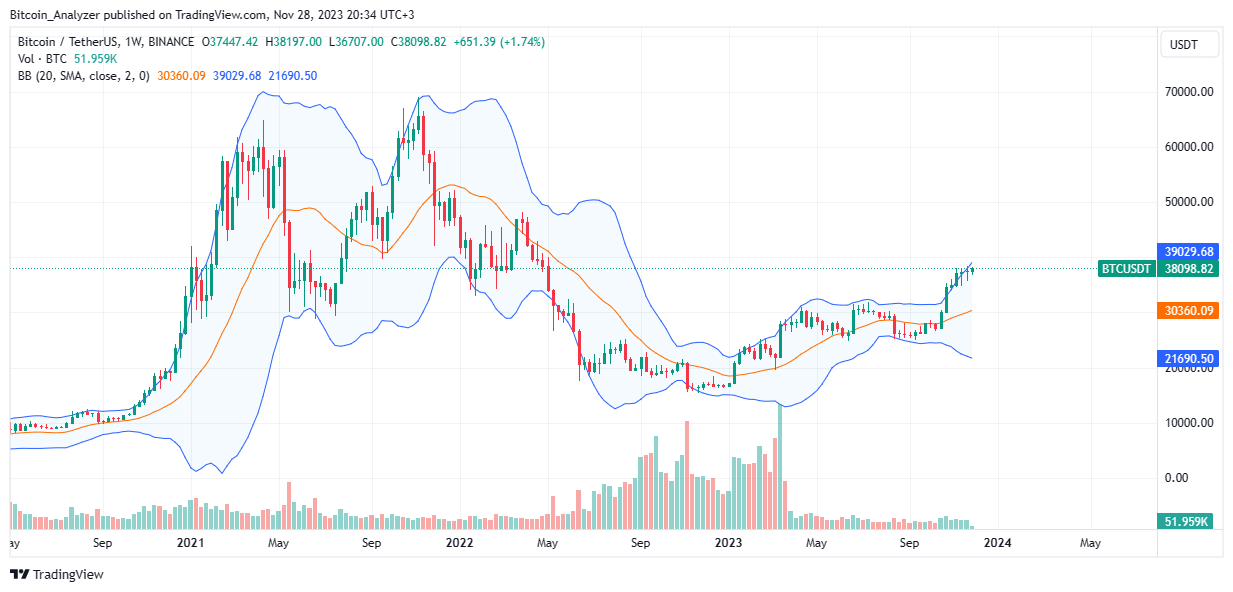Click the TradingView logo icon

(20, 574)
